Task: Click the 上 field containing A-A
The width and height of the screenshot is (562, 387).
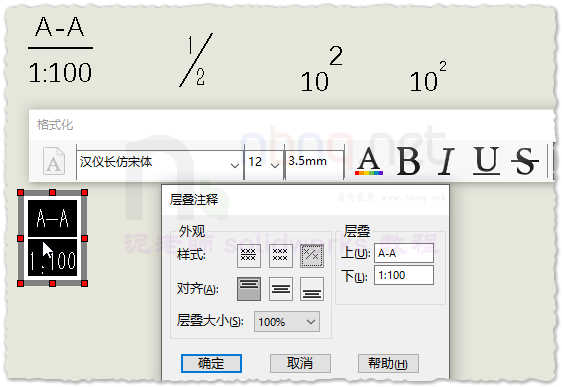Action: 404,253
